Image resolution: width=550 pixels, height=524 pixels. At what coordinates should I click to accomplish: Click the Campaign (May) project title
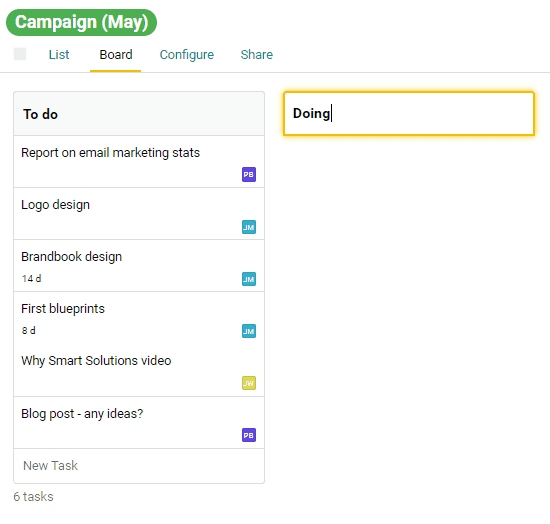[81, 22]
